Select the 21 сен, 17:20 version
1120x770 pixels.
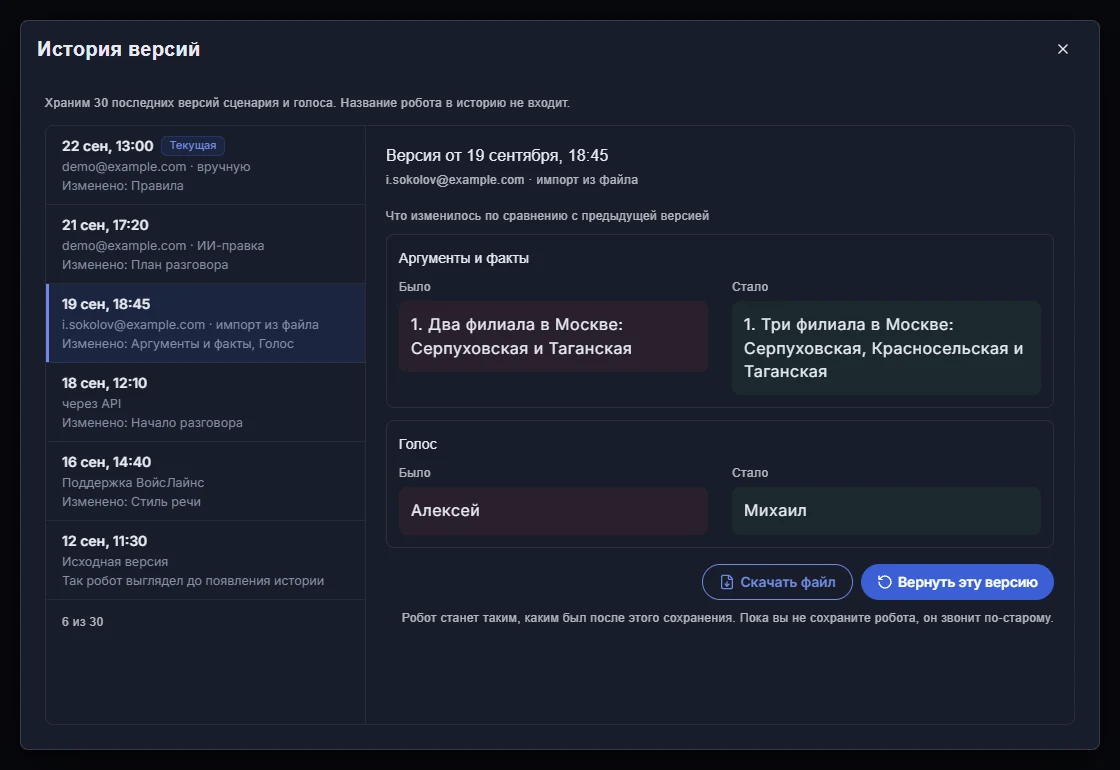pos(206,244)
